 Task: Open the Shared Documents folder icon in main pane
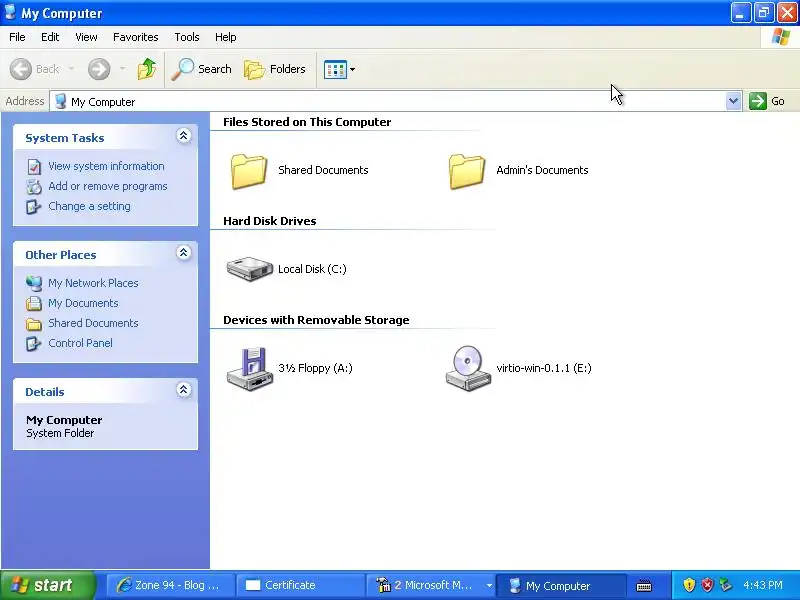point(249,171)
